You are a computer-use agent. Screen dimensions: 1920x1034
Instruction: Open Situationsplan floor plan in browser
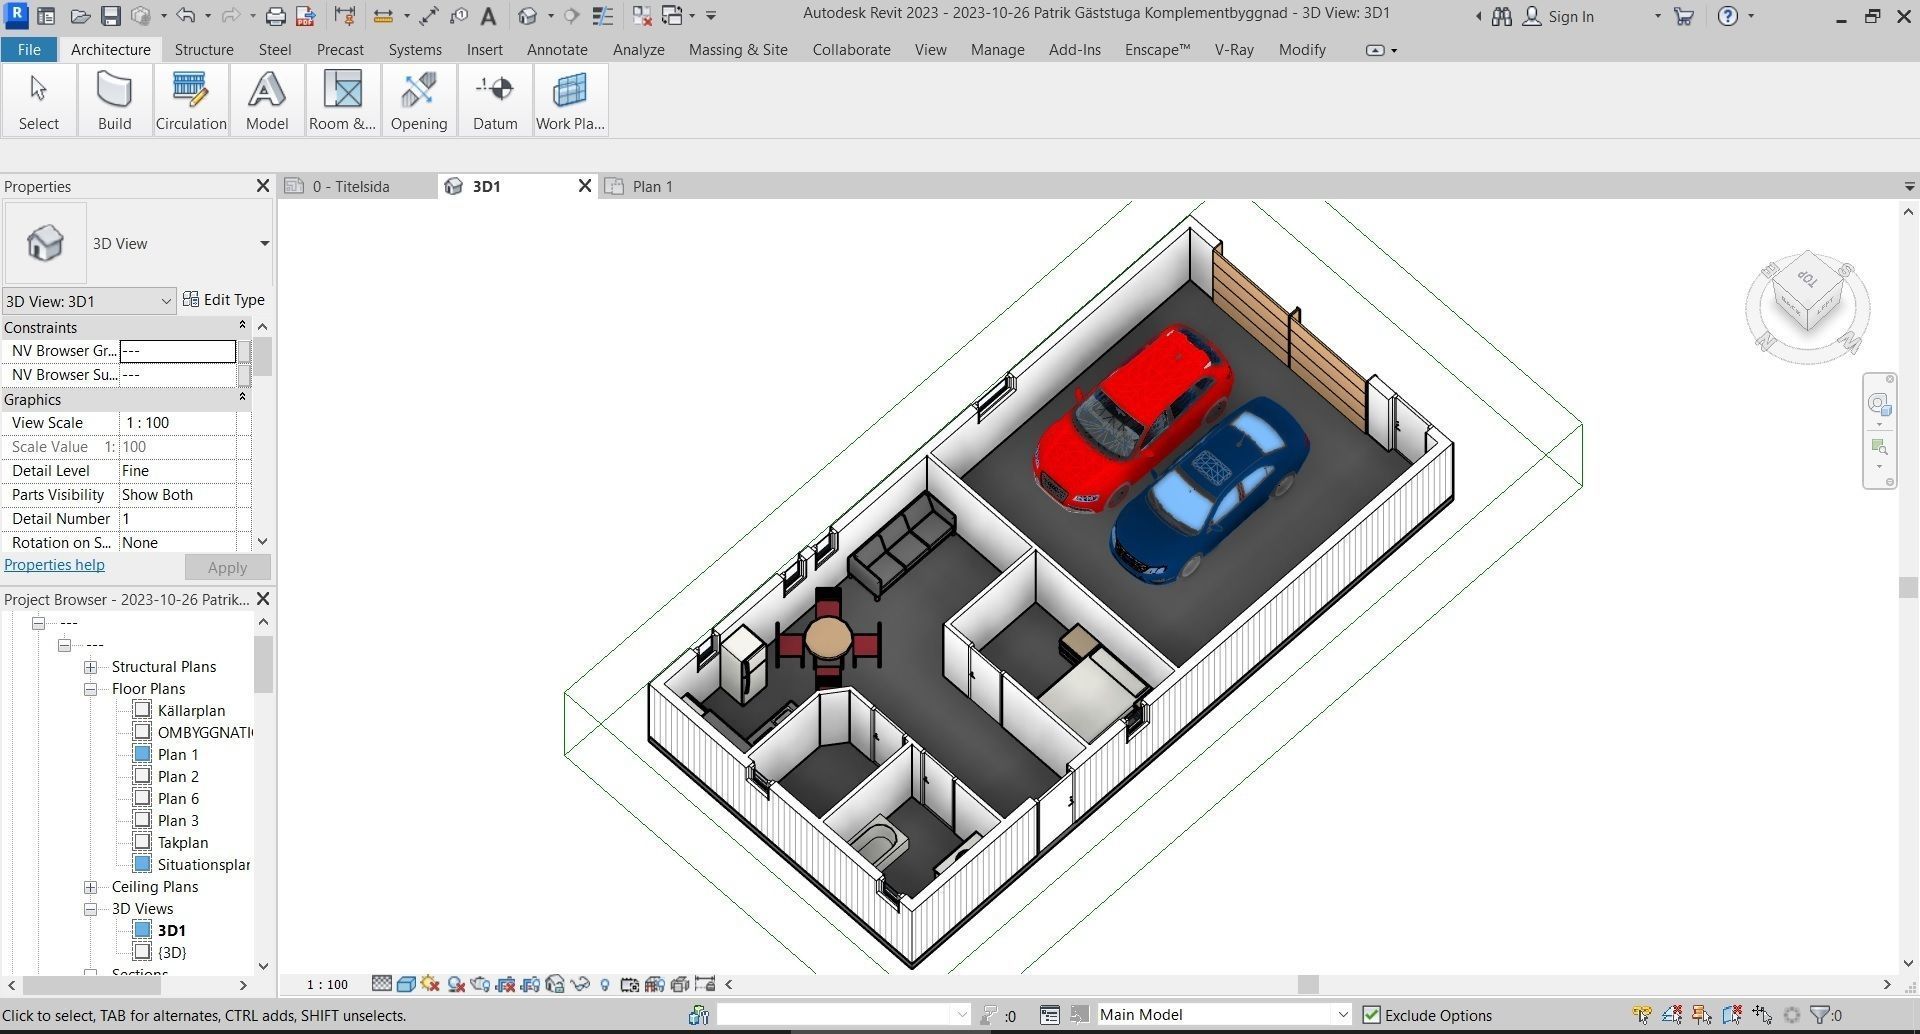[204, 865]
